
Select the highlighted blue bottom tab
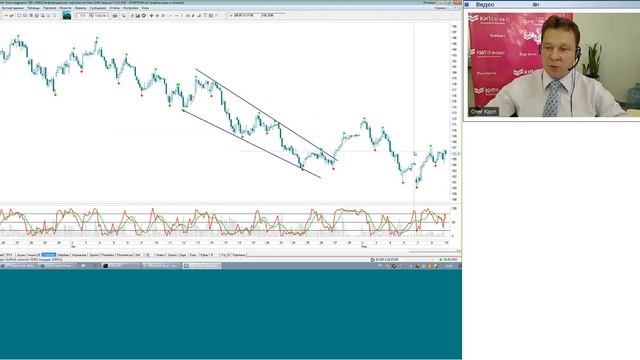click(x=49, y=255)
